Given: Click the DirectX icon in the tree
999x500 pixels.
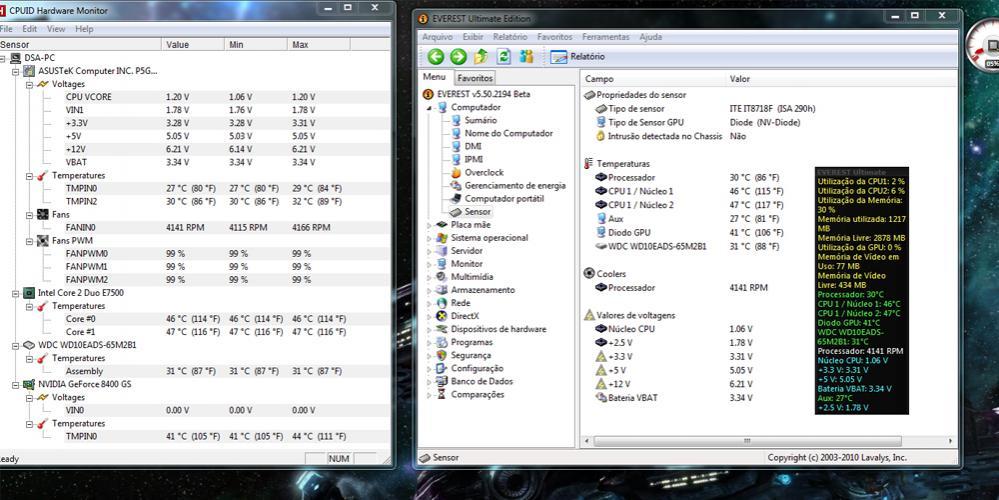Looking at the screenshot, I should [441, 316].
